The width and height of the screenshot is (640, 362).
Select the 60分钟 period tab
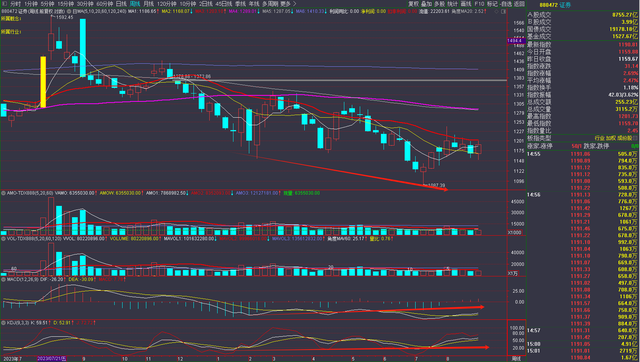coord(105,4)
